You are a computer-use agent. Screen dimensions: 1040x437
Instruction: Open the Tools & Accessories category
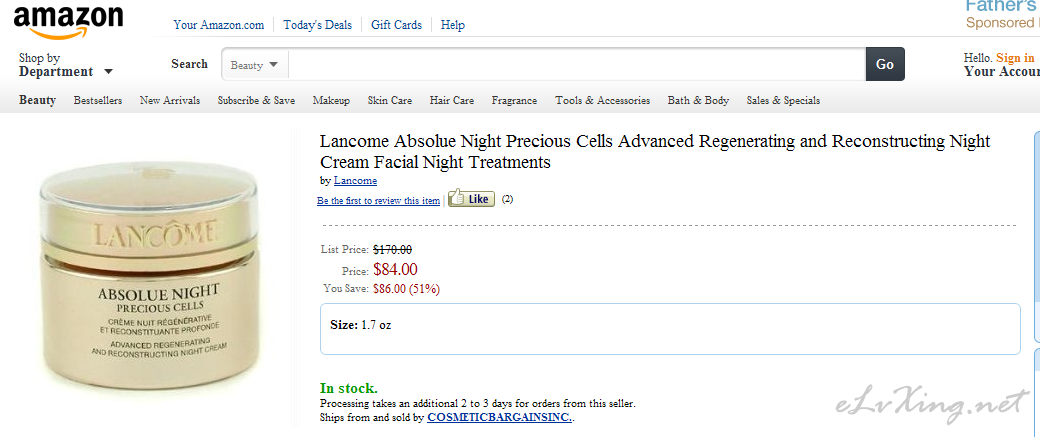[x=602, y=101]
